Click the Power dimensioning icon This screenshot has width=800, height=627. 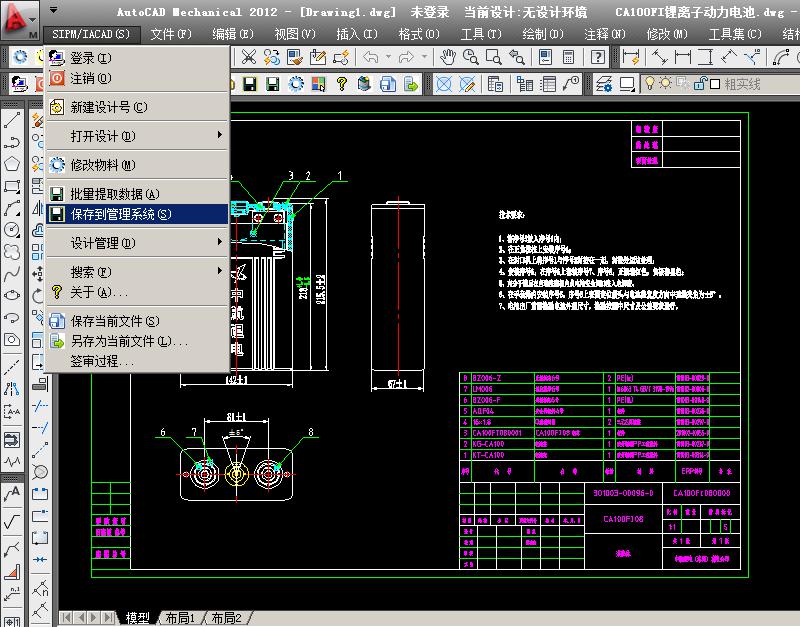(631, 57)
